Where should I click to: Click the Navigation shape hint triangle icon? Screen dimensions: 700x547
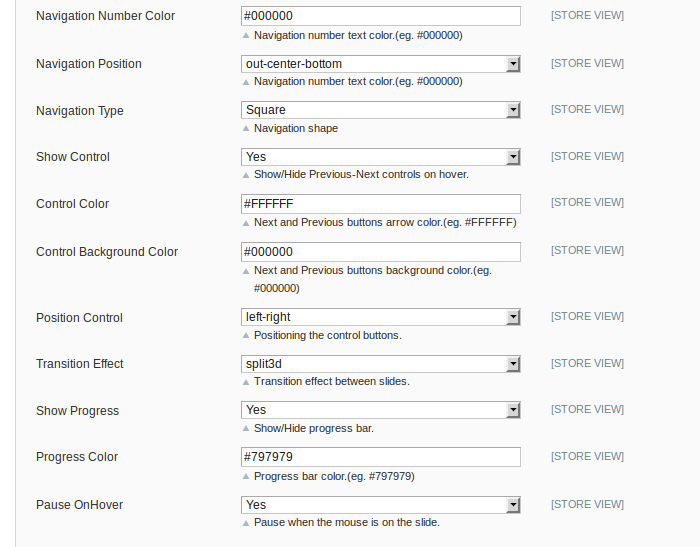pyautogui.click(x=246, y=129)
